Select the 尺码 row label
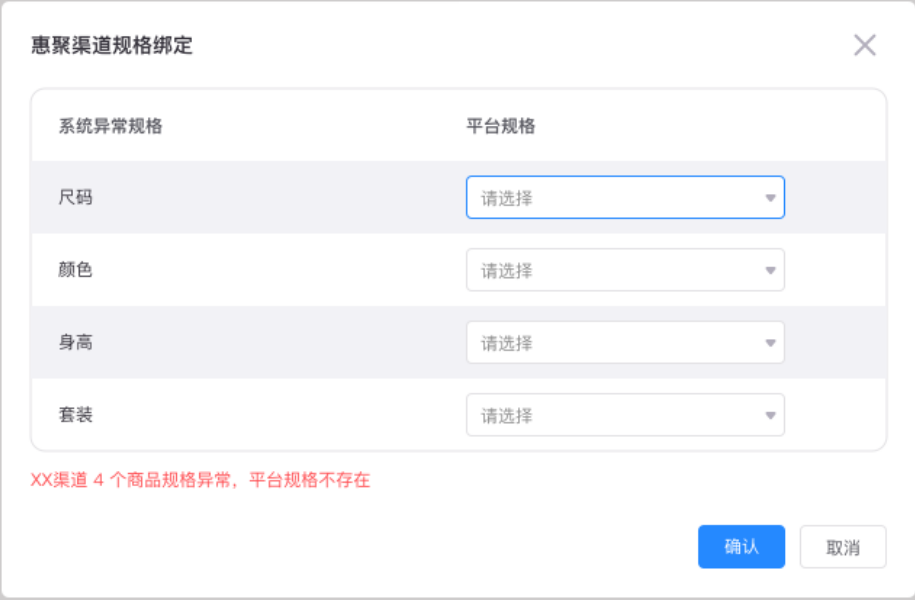Image resolution: width=915 pixels, height=600 pixels. [75, 197]
